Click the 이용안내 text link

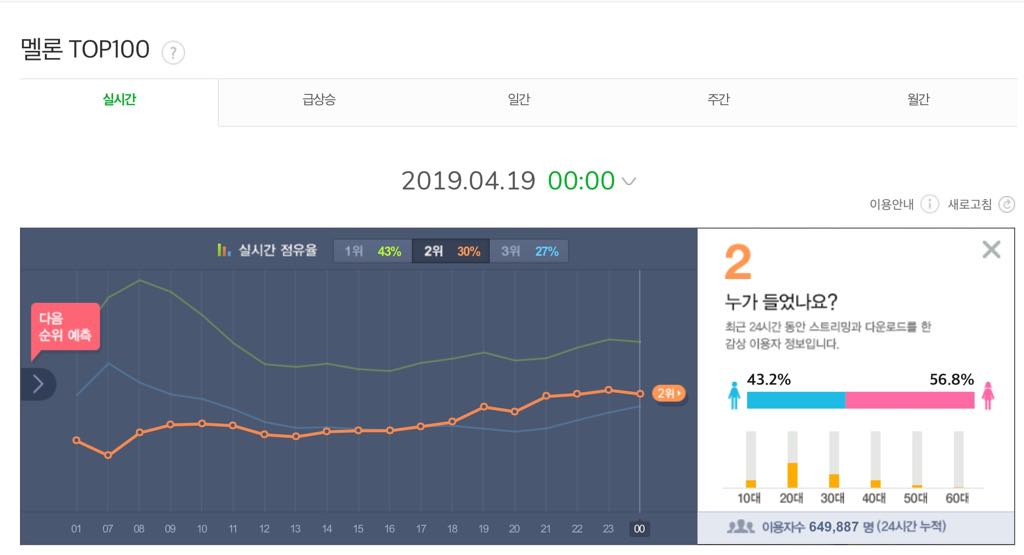pos(891,204)
